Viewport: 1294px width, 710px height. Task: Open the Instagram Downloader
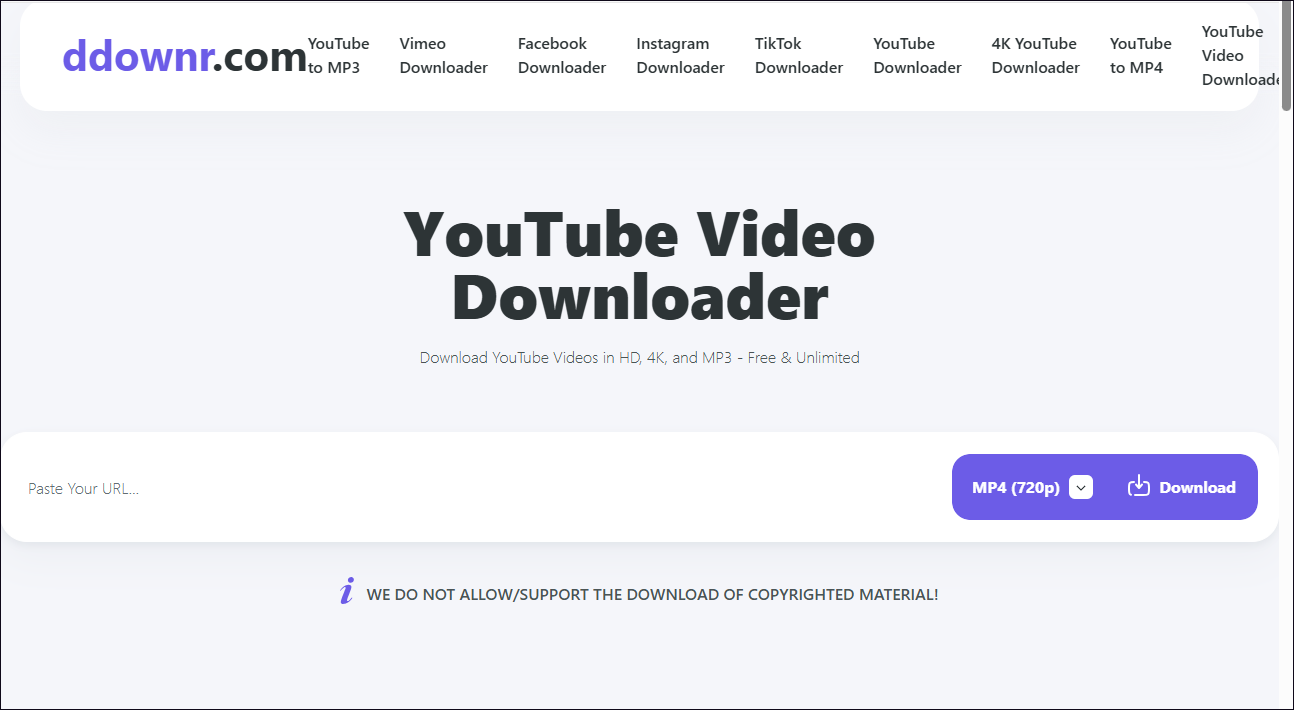pos(680,55)
